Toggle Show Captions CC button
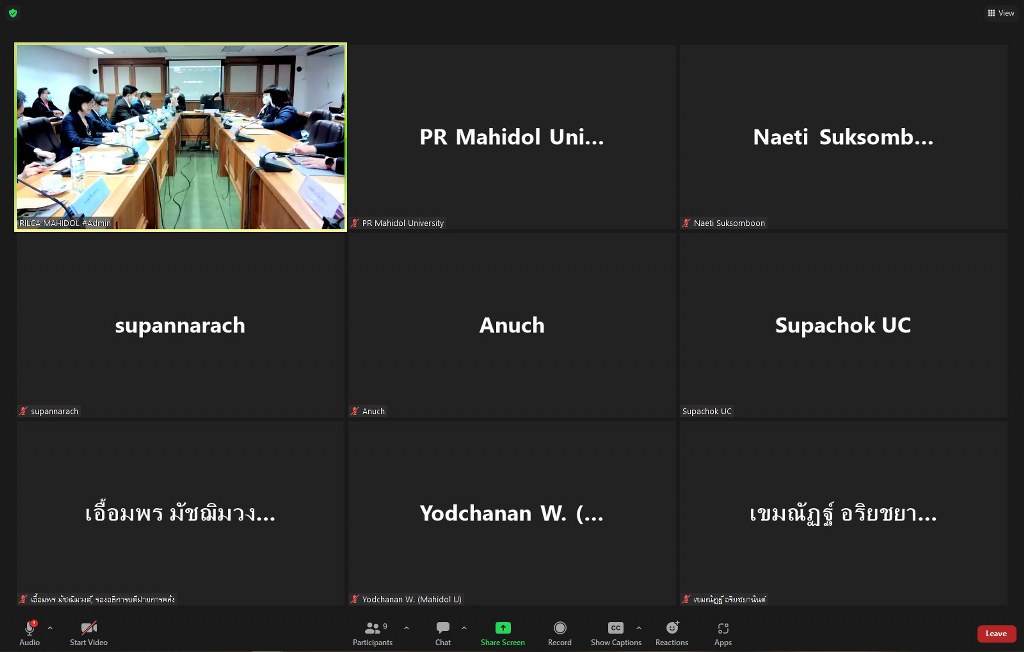Image resolution: width=1024 pixels, height=652 pixels. (615, 629)
